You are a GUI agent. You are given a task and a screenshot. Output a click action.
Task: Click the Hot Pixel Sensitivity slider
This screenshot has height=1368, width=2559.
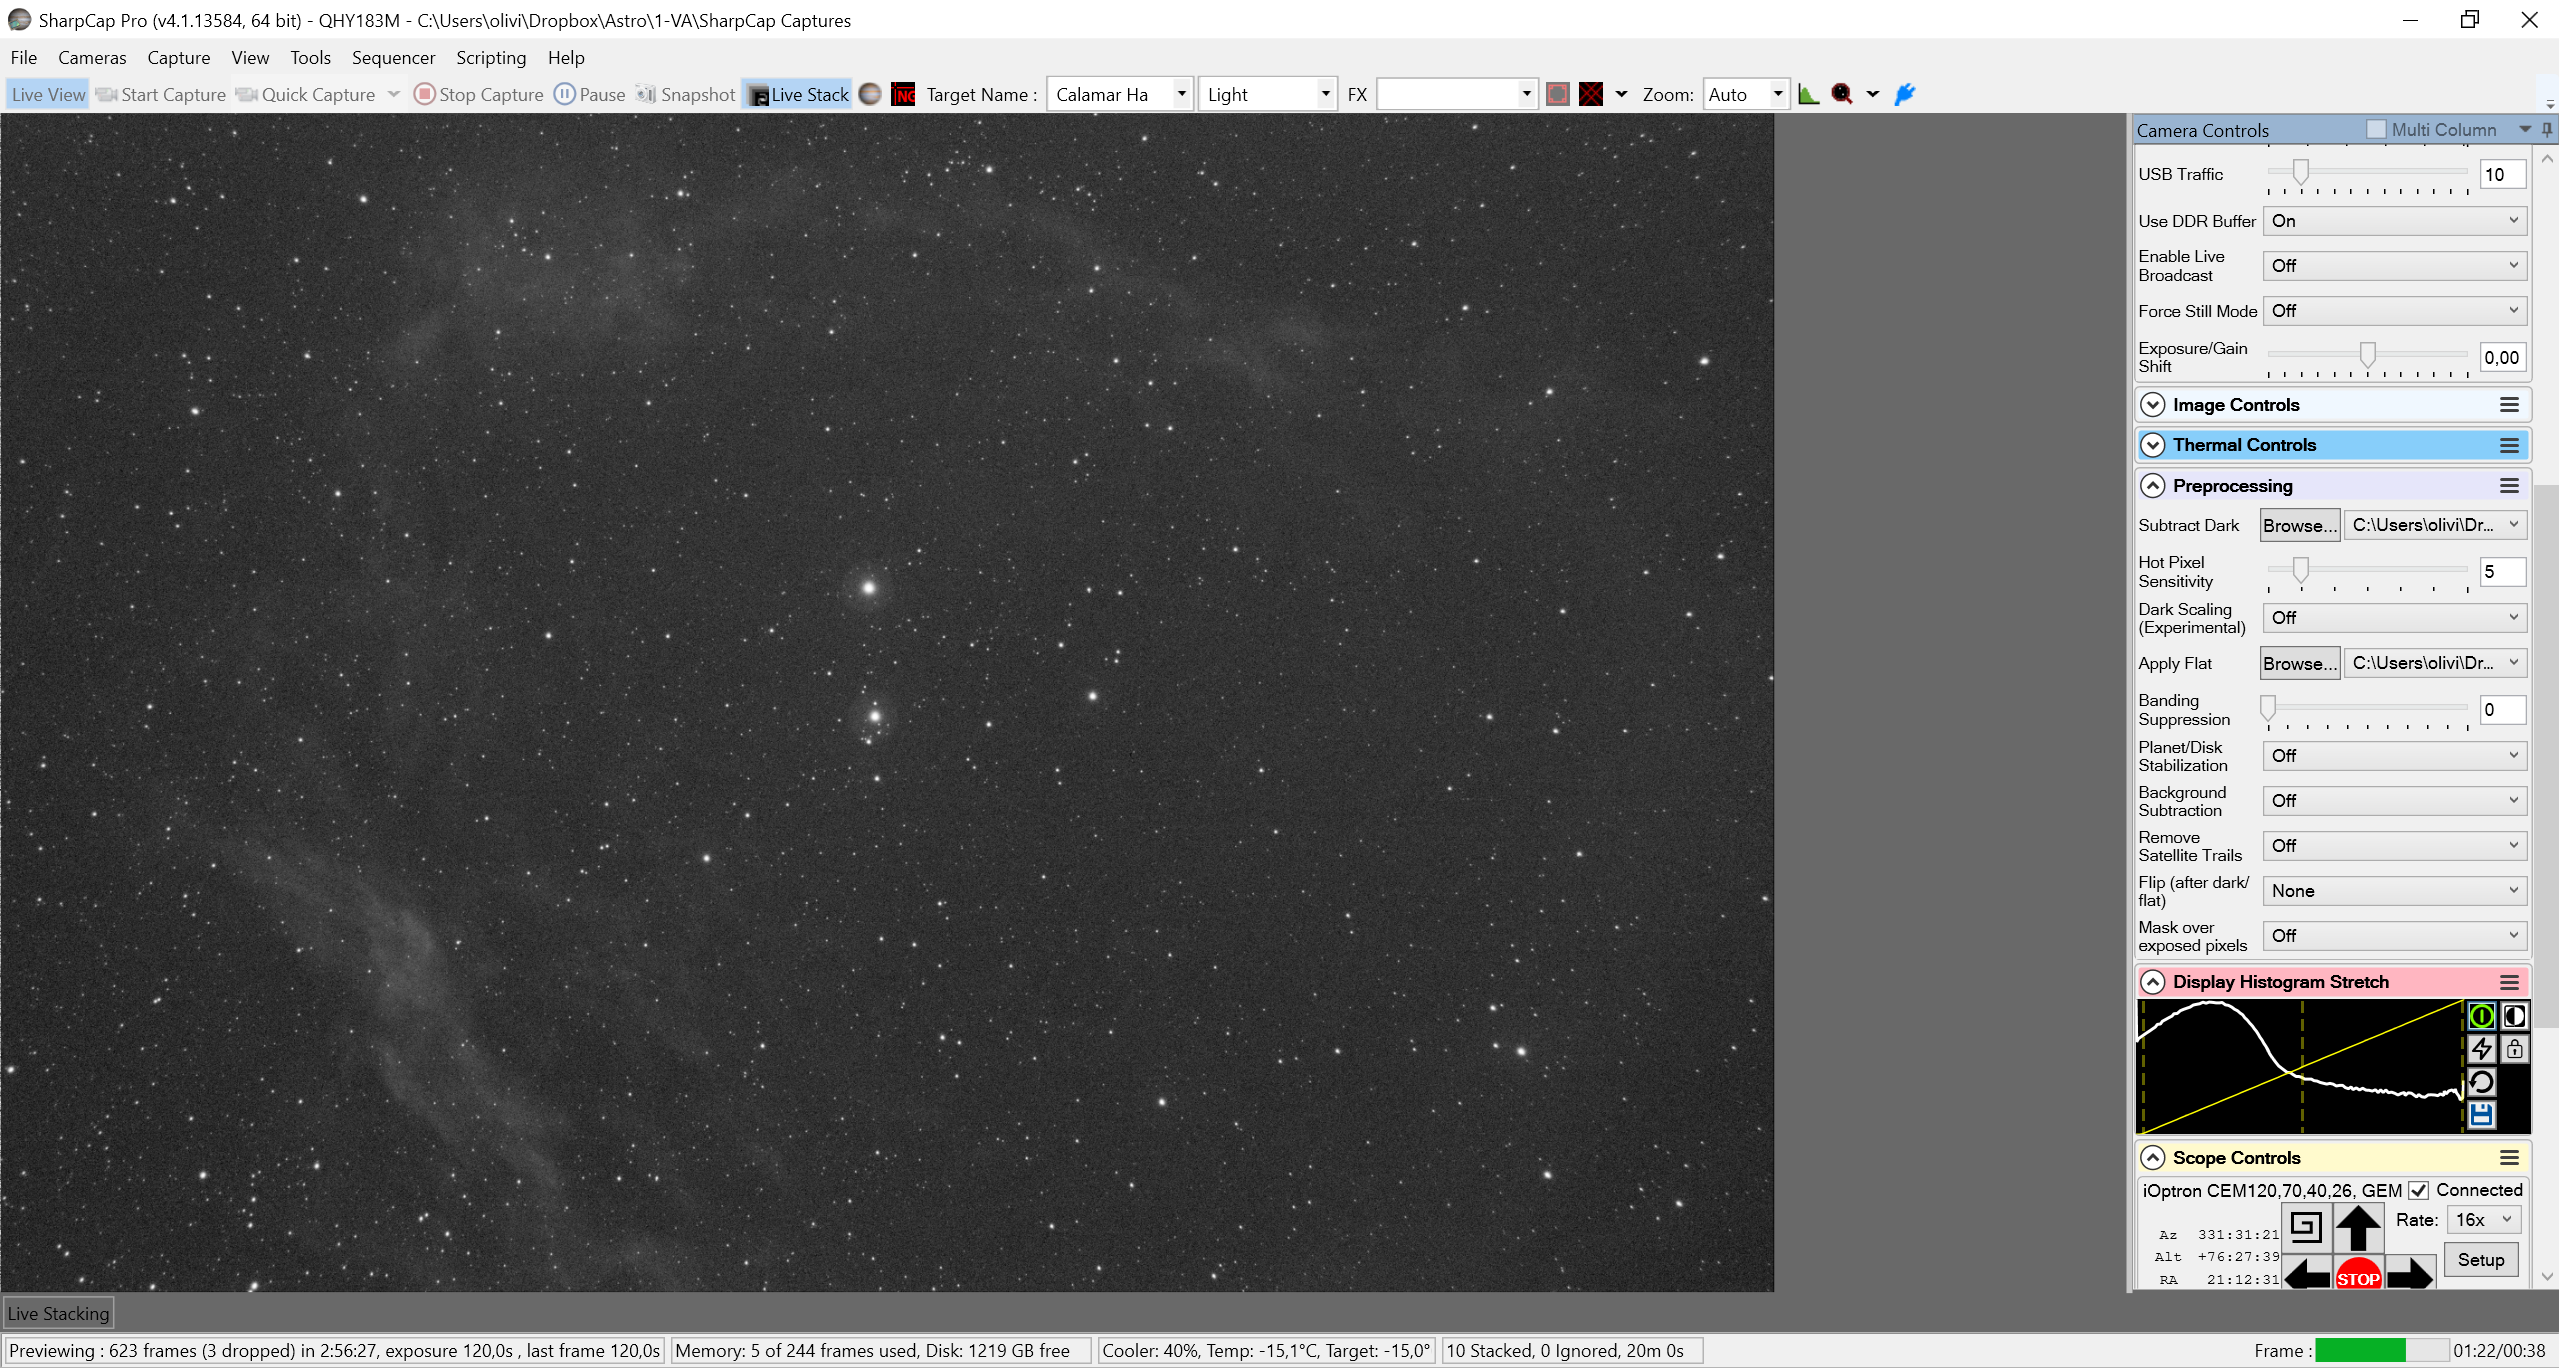tap(2367, 572)
